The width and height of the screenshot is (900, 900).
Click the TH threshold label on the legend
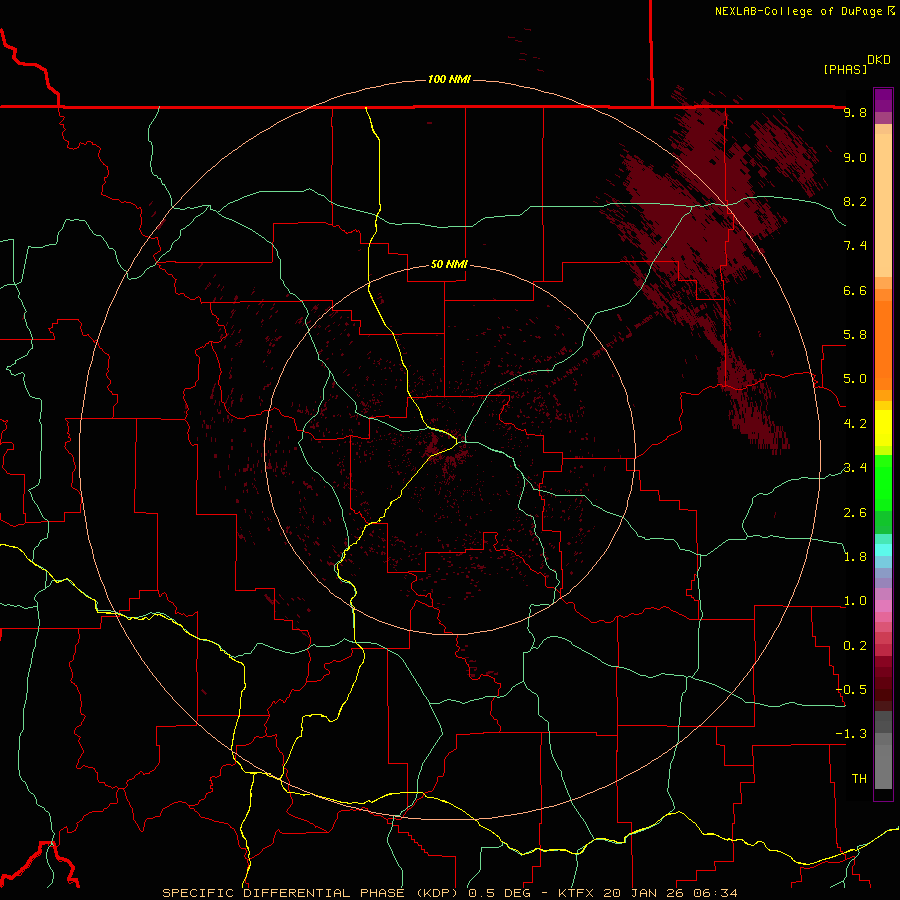[859, 778]
